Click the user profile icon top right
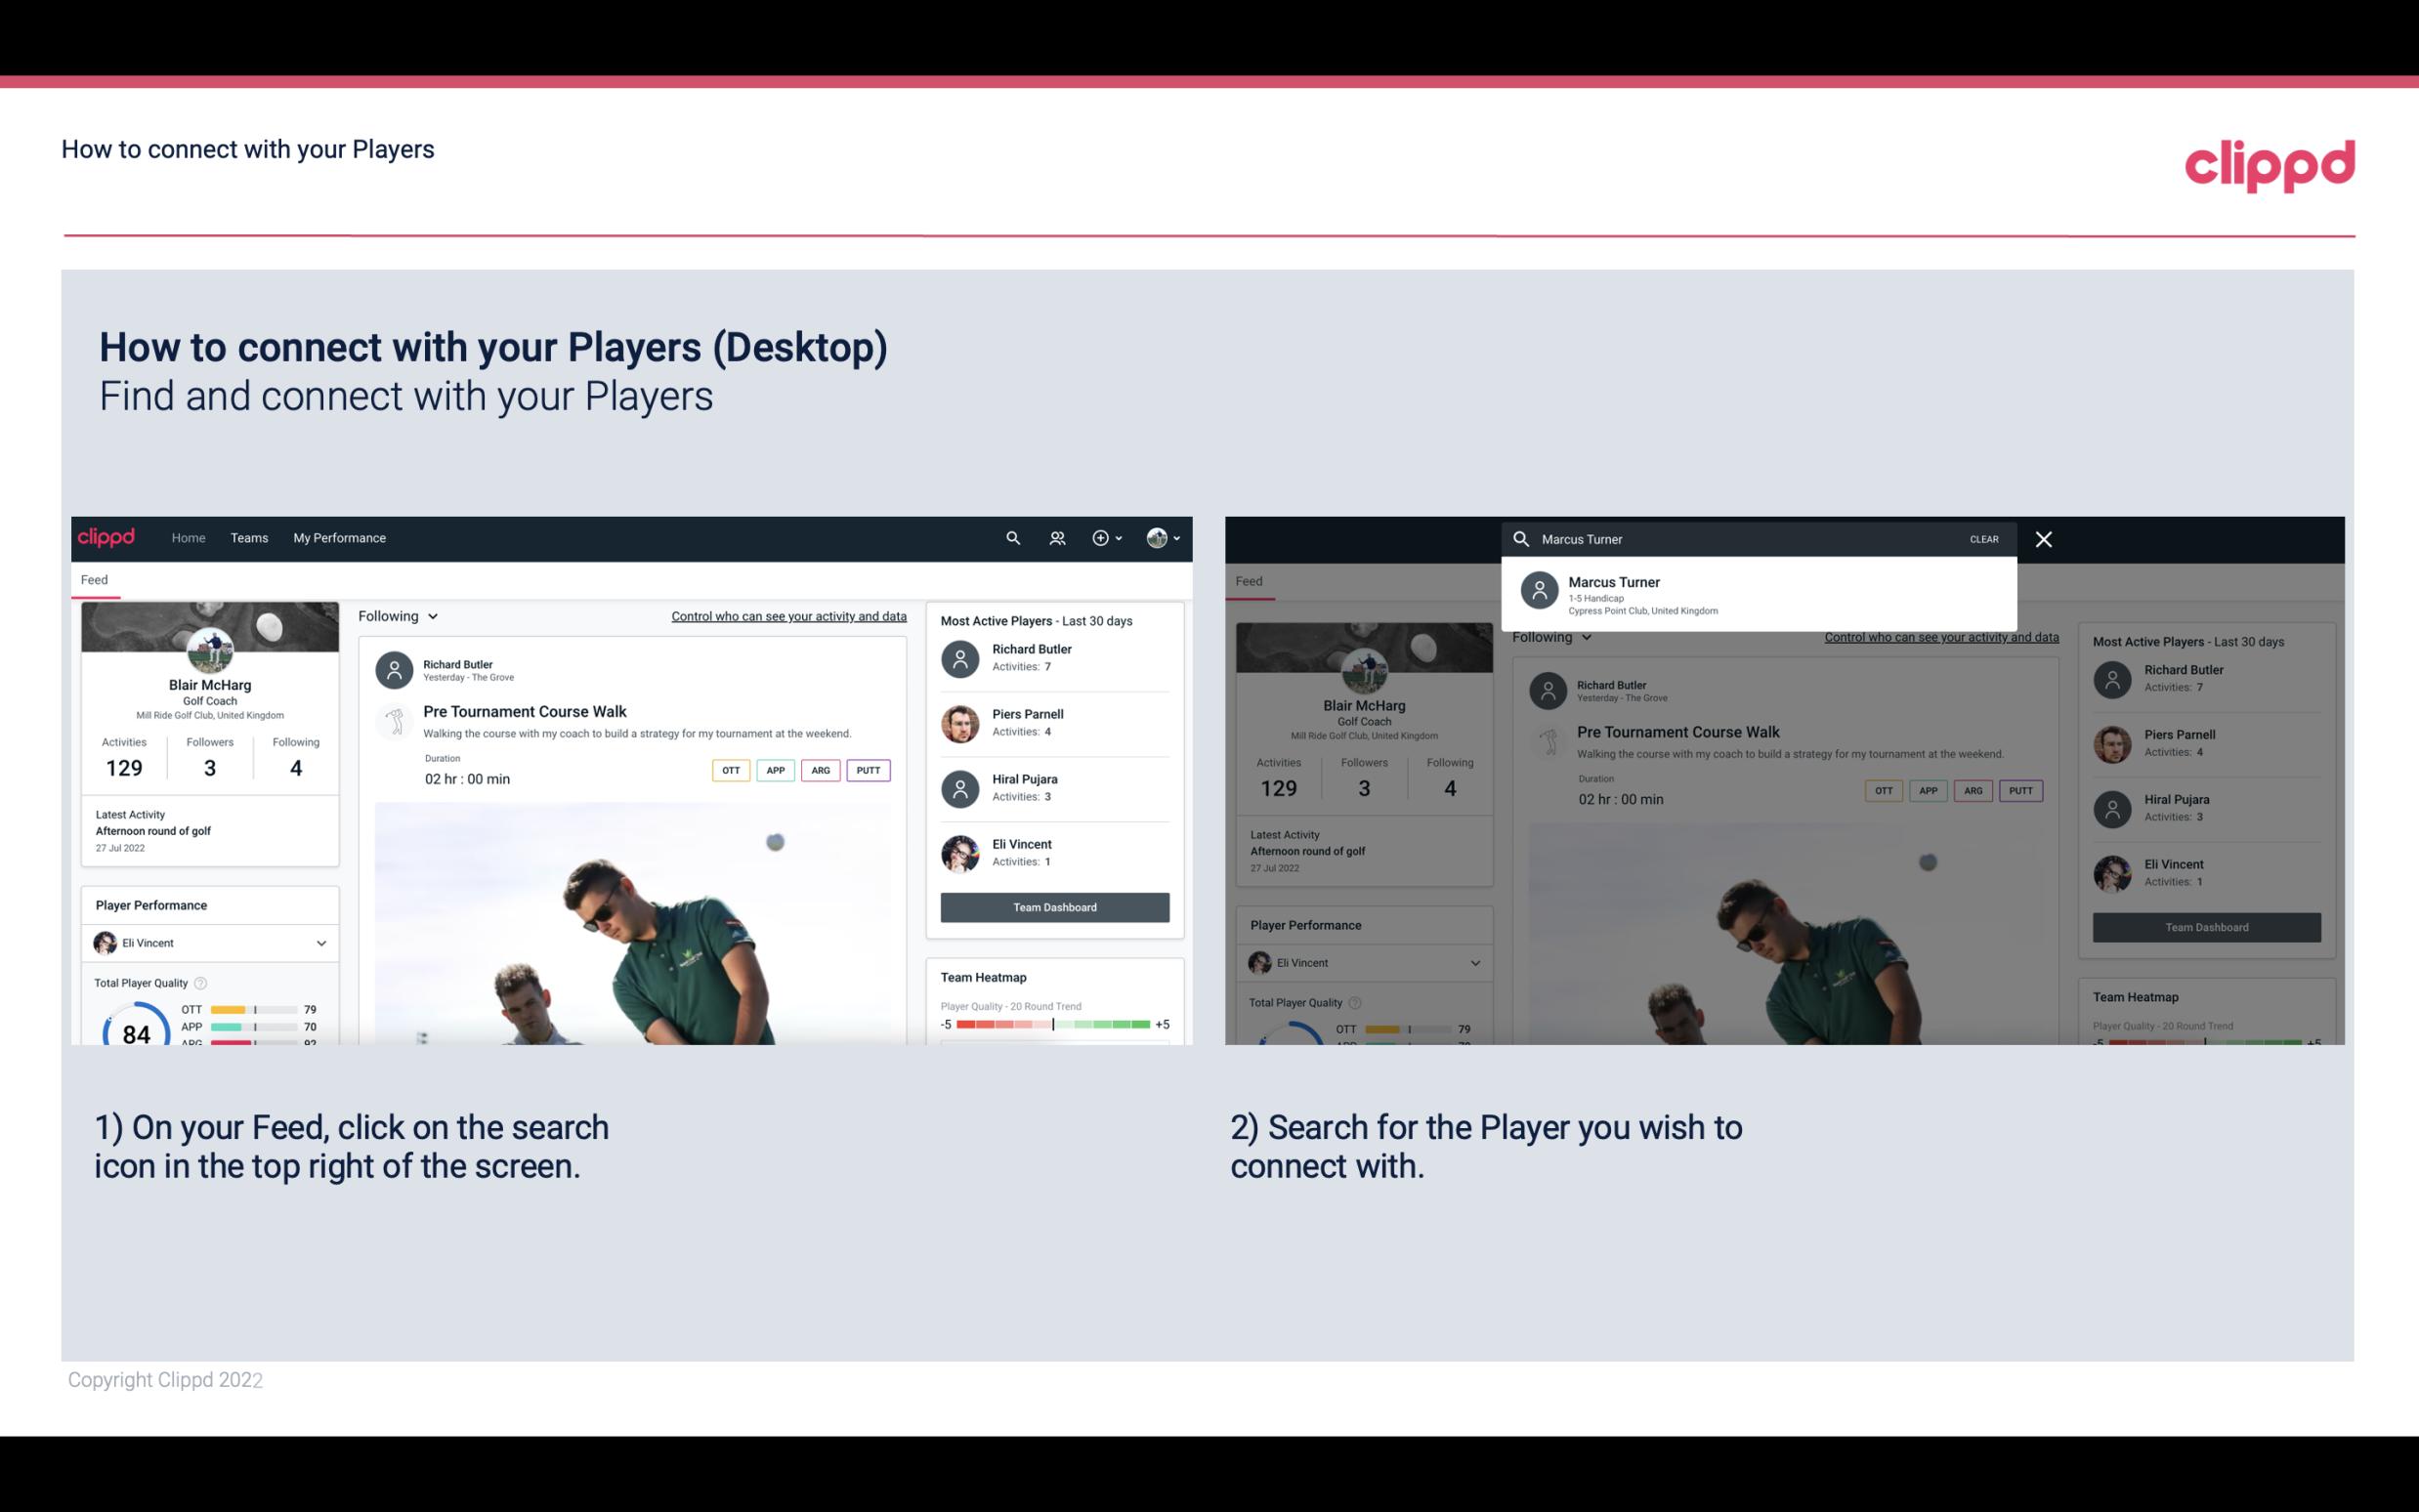 (1157, 538)
